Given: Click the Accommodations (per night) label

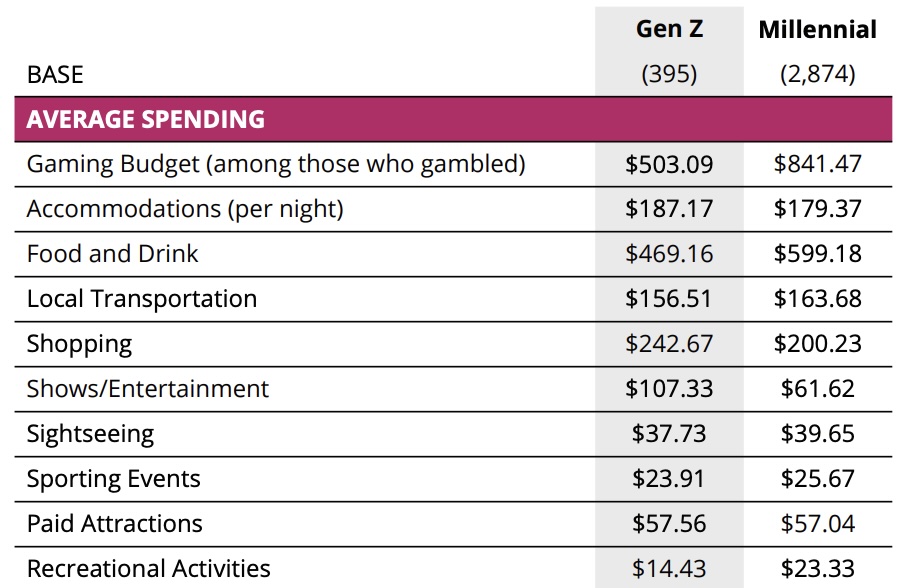Looking at the screenshot, I should (x=185, y=209).
